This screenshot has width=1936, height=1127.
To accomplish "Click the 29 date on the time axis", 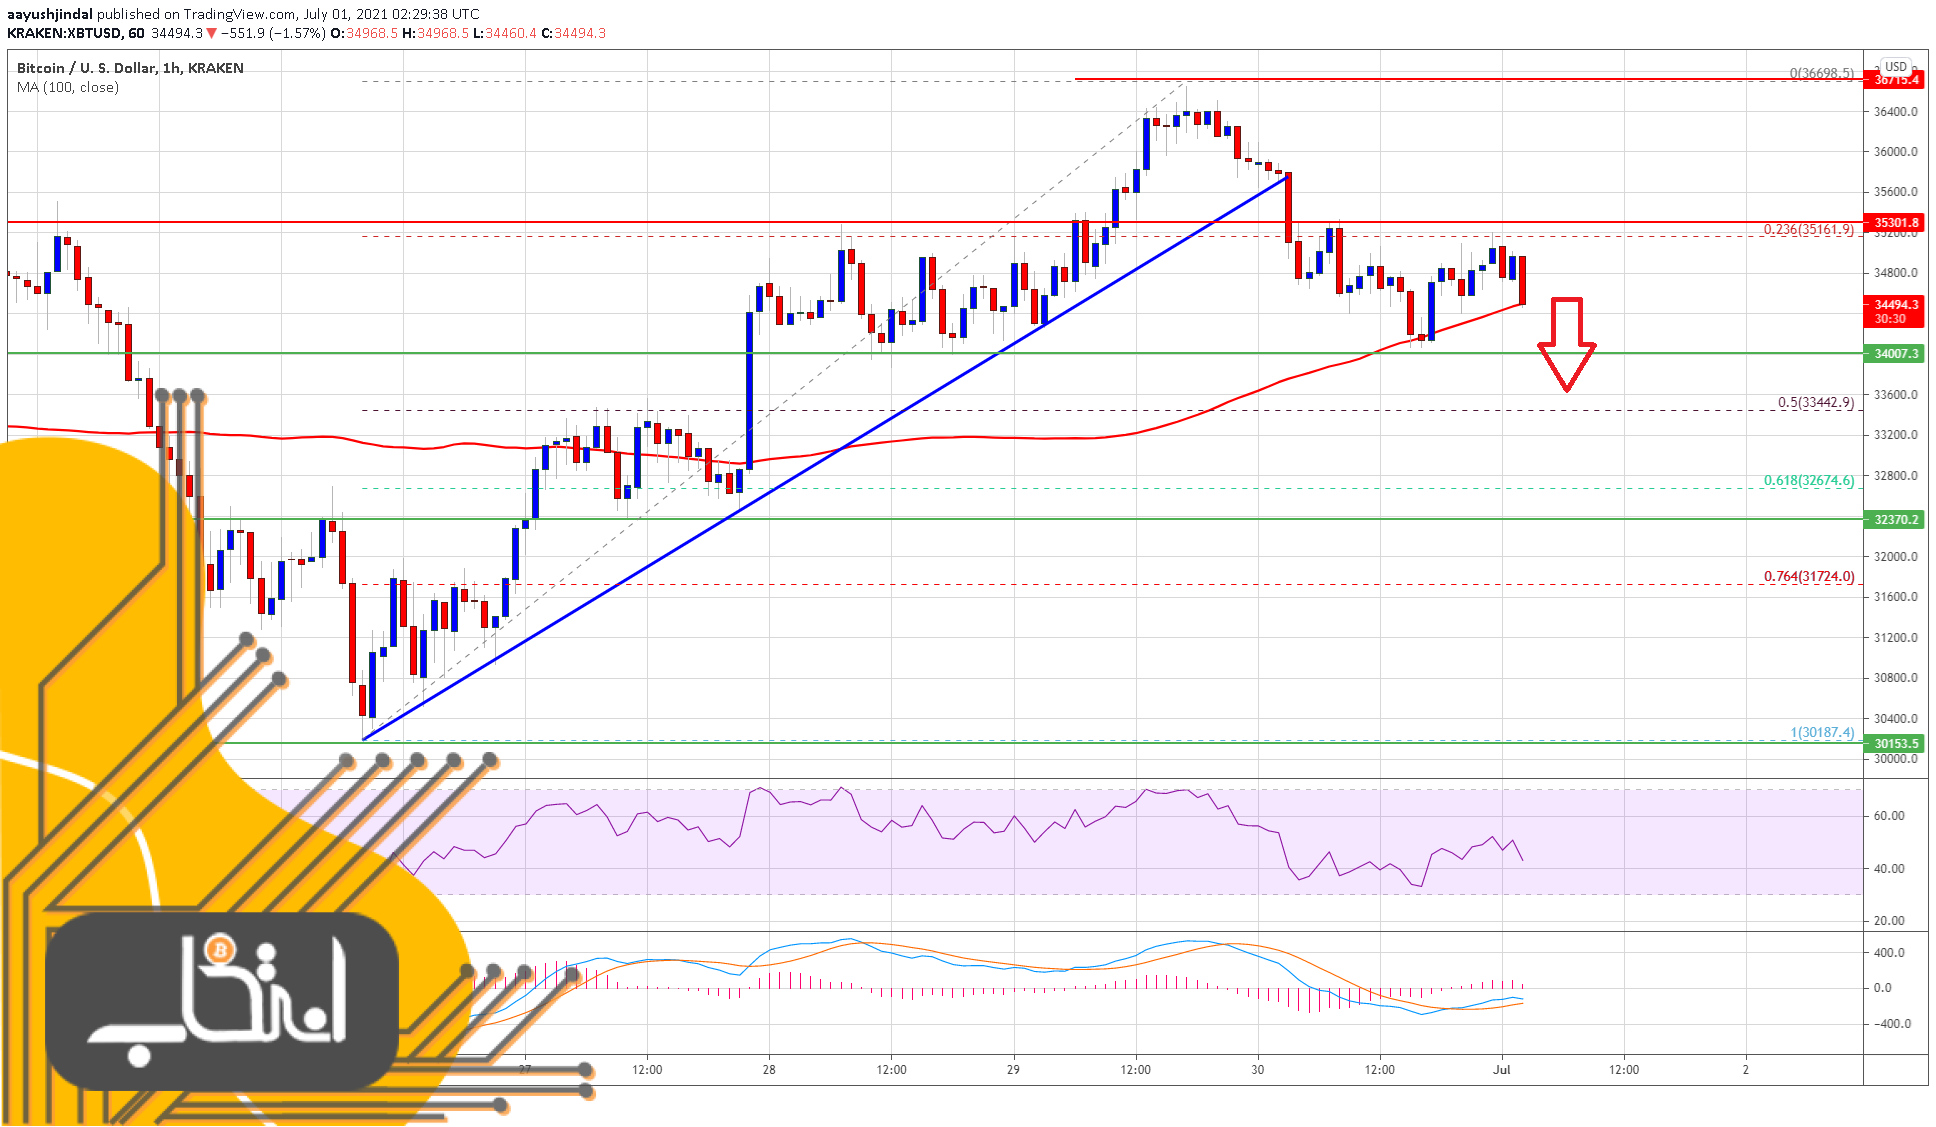I will [x=1013, y=1070].
